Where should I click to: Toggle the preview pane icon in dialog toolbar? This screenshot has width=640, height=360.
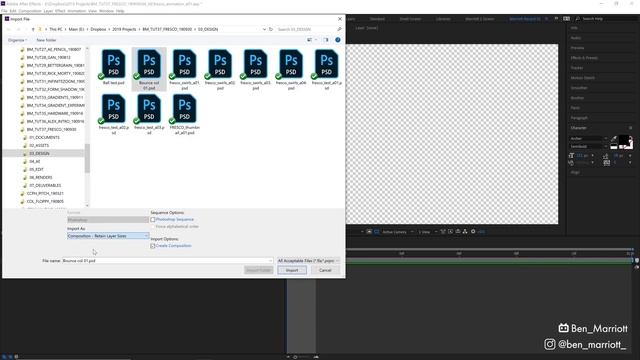point(326,40)
